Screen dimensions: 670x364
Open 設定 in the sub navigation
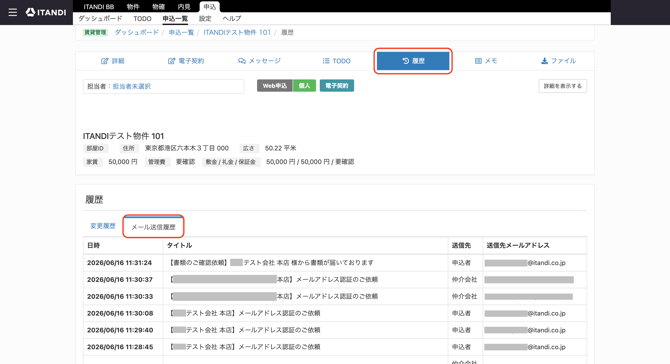tap(205, 18)
